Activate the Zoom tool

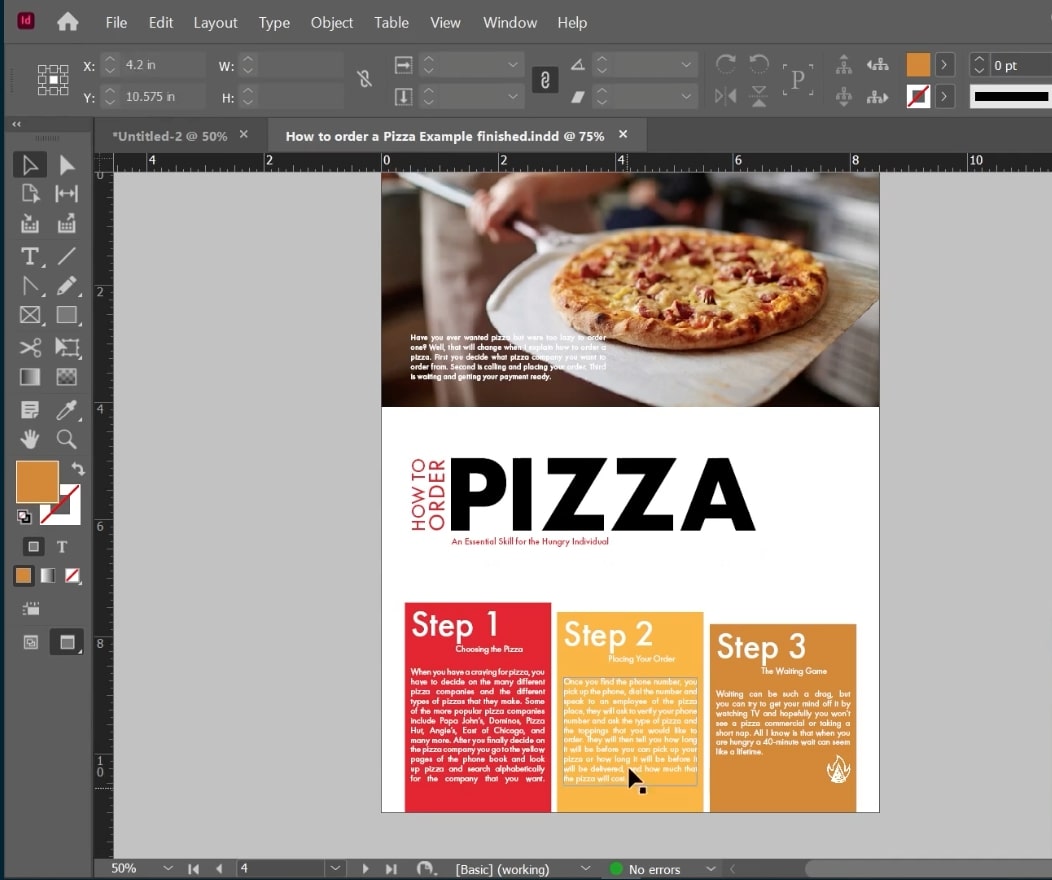(67, 439)
